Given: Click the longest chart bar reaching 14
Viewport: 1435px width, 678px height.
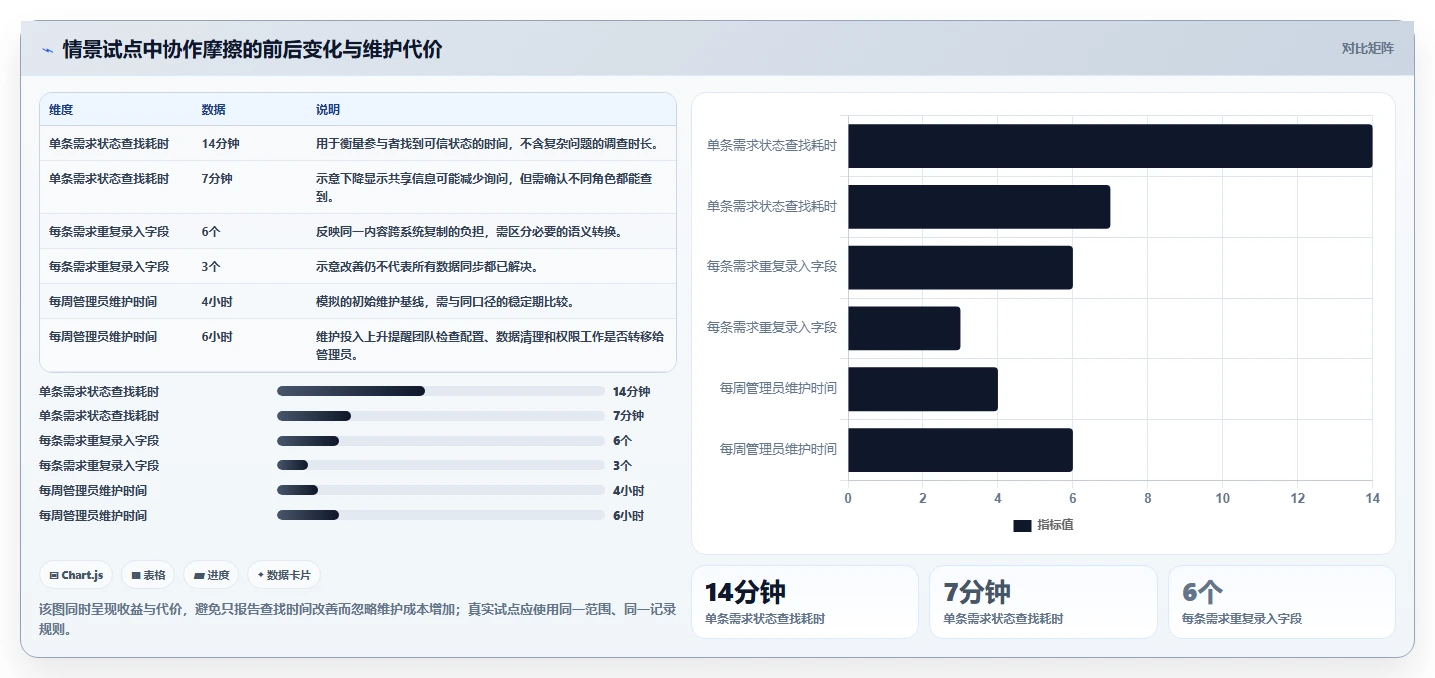Looking at the screenshot, I should pos(1110,146).
